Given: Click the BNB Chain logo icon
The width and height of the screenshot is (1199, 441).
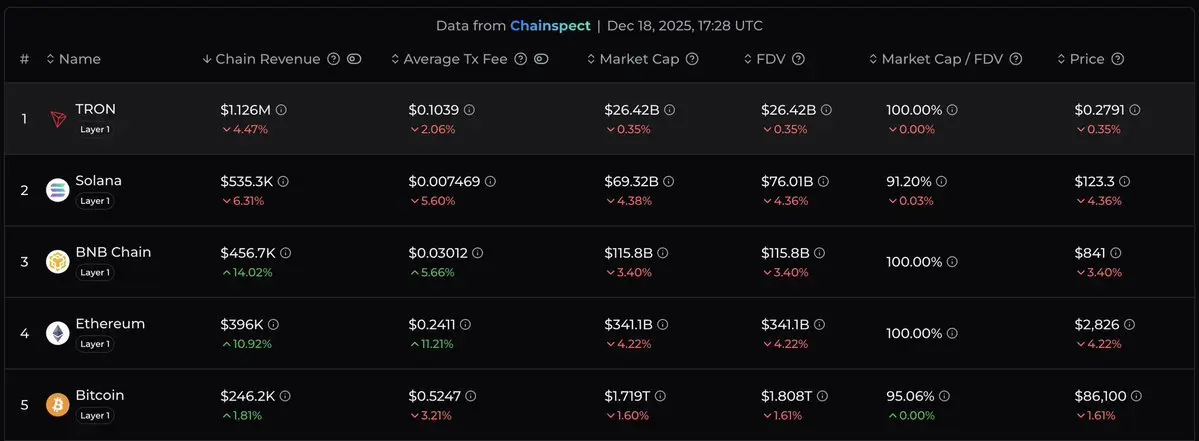Looking at the screenshot, I should pyautogui.click(x=58, y=262).
